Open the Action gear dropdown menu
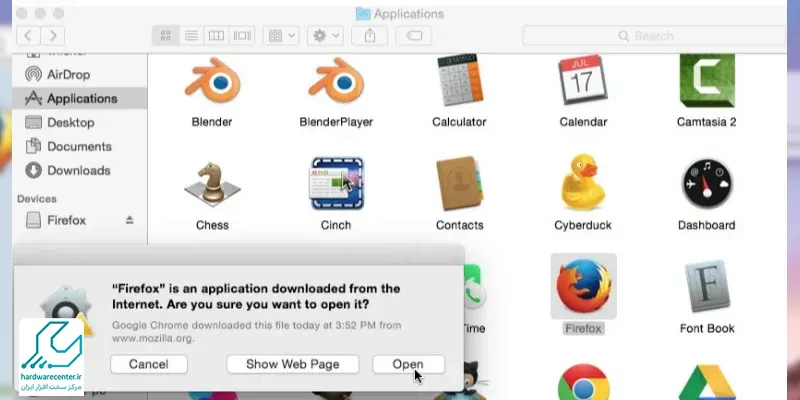The width and height of the screenshot is (800, 400). click(x=326, y=35)
